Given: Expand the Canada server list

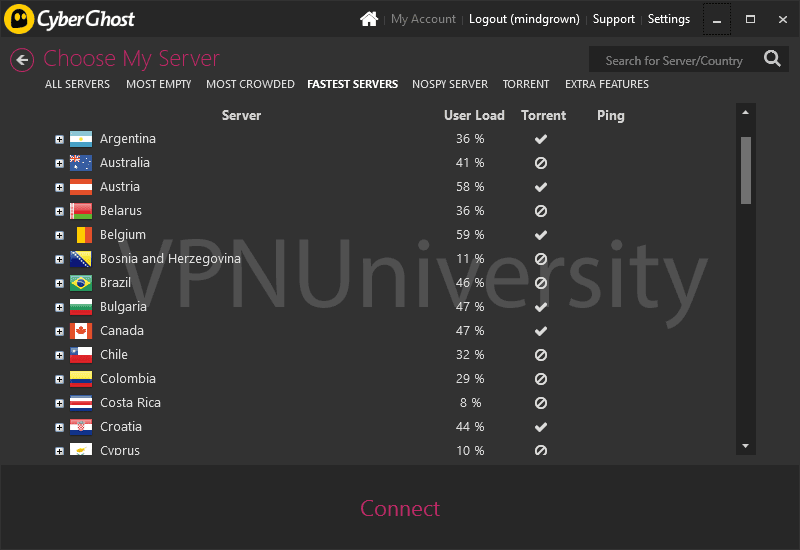Looking at the screenshot, I should (59, 331).
